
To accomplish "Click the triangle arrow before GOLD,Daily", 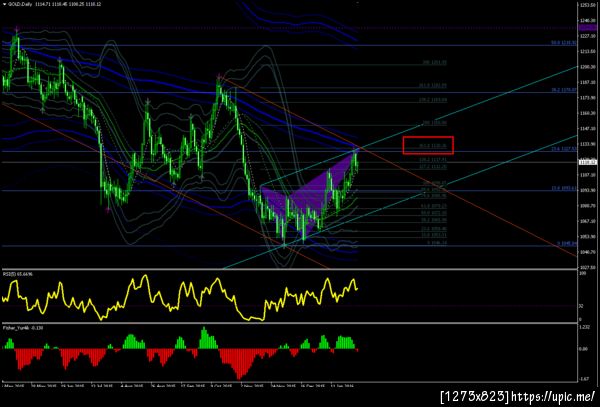I will pyautogui.click(x=4, y=4).
